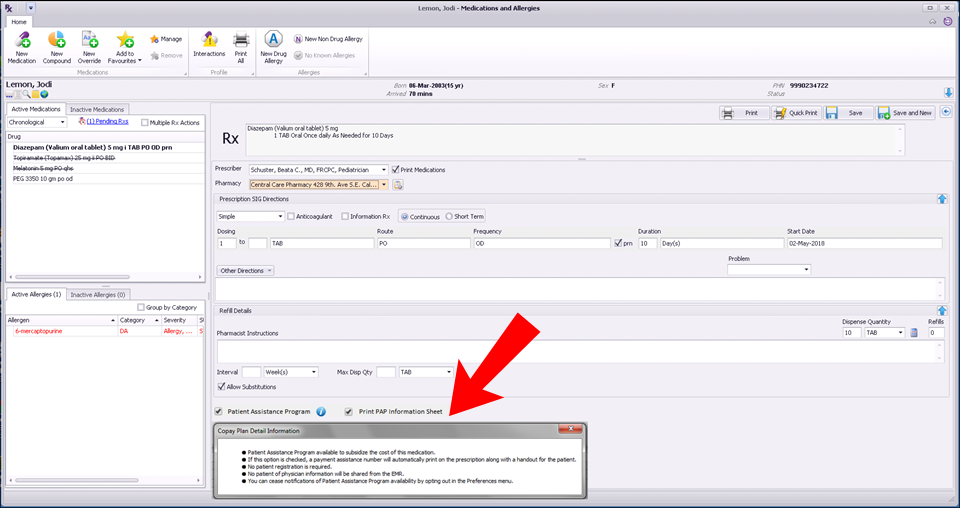Open the Simple SIG type dropdown
The image size is (960, 508).
280,217
